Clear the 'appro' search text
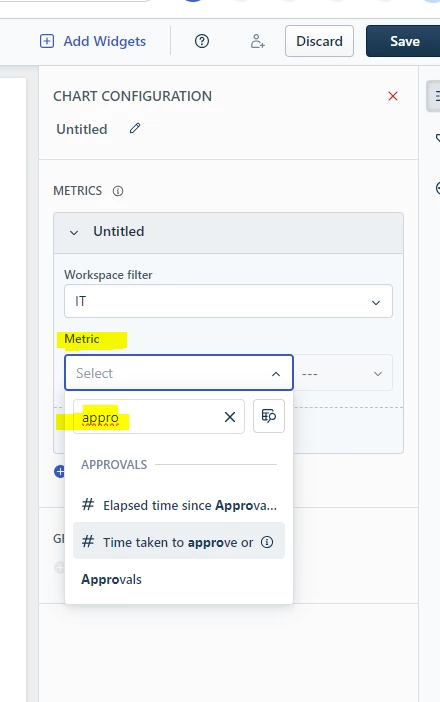Viewport: 440px width, 702px height. [x=230, y=417]
